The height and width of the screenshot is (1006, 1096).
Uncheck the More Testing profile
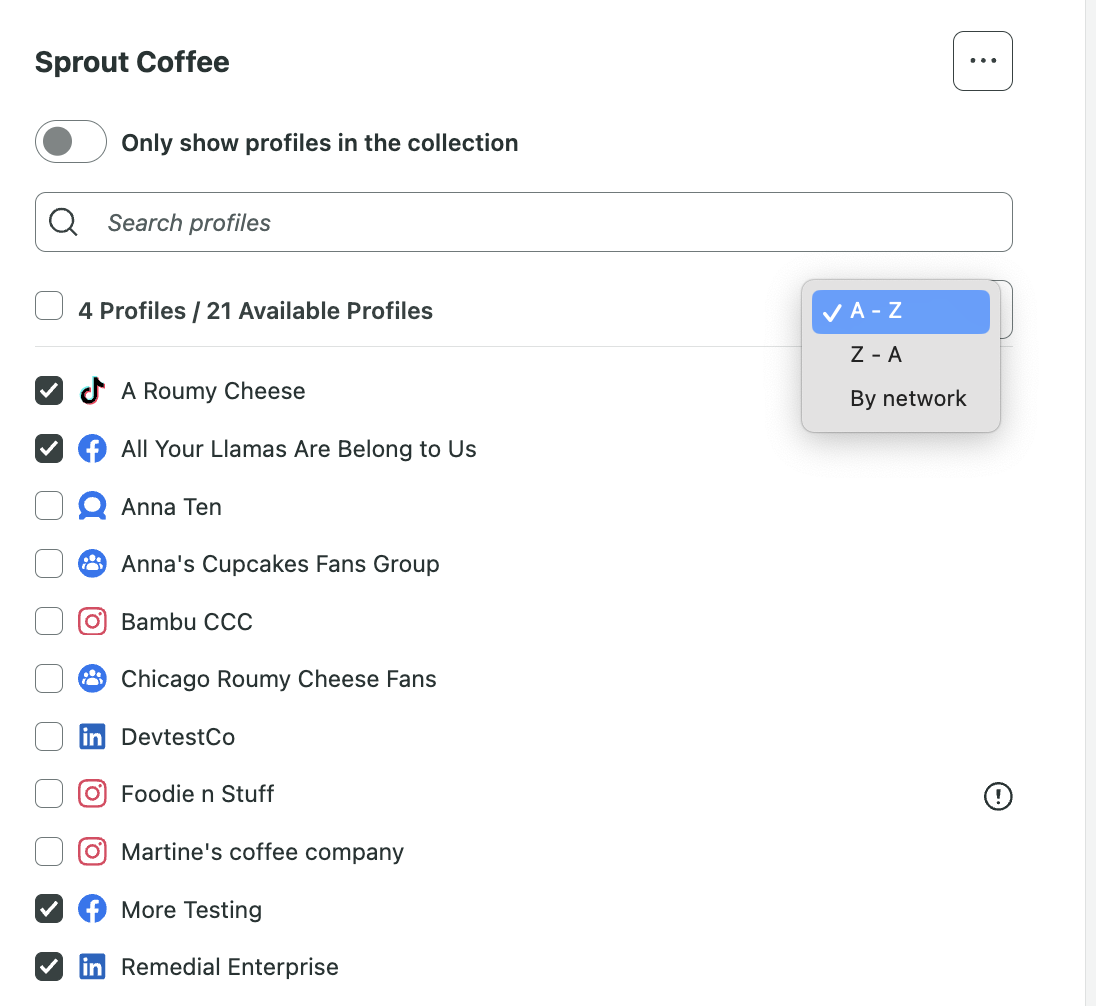click(48, 908)
